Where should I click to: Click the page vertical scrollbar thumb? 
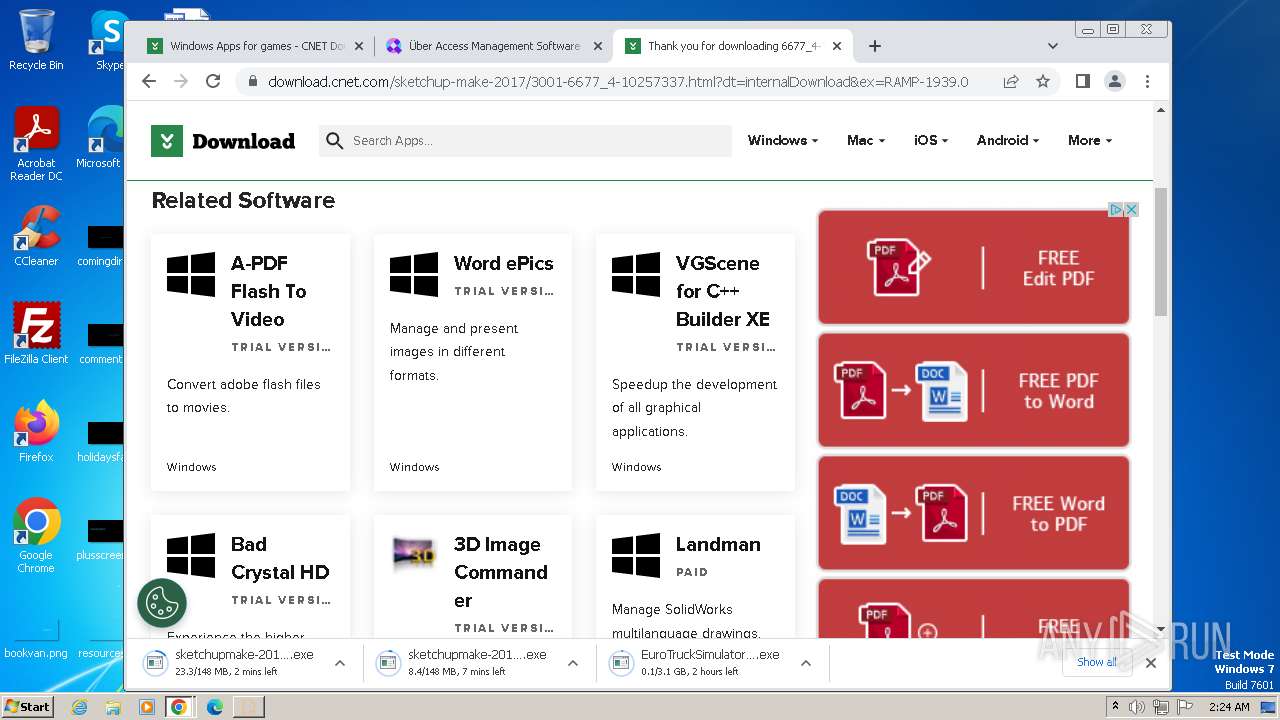(1161, 252)
